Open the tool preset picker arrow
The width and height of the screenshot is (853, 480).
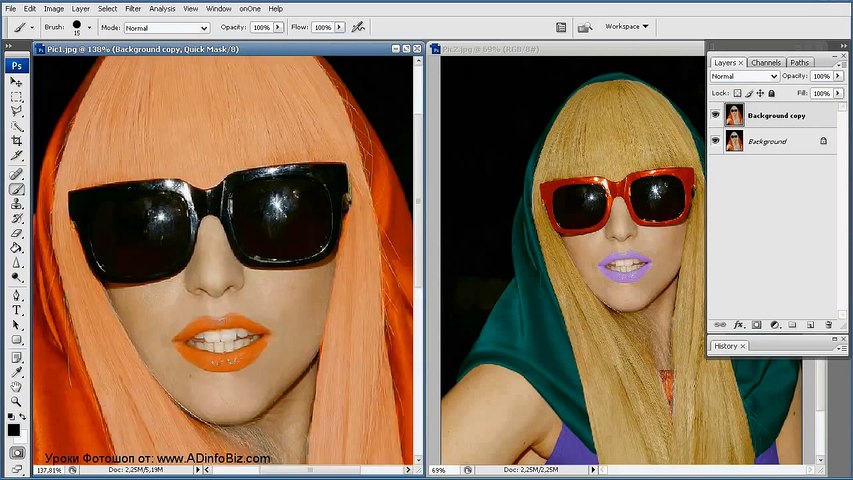coord(32,27)
